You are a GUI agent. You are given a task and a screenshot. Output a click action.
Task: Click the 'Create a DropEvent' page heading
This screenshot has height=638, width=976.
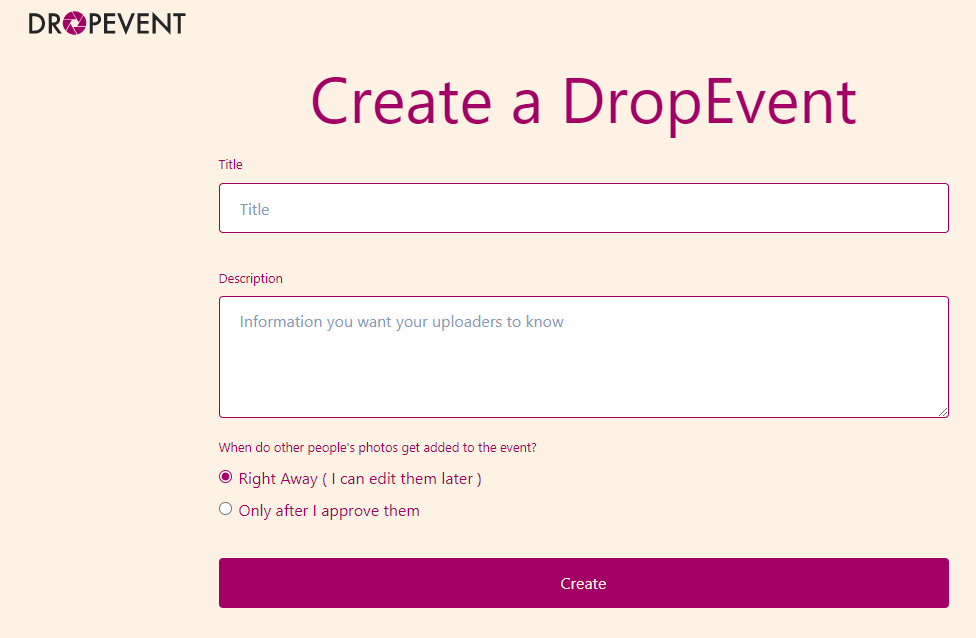point(583,100)
